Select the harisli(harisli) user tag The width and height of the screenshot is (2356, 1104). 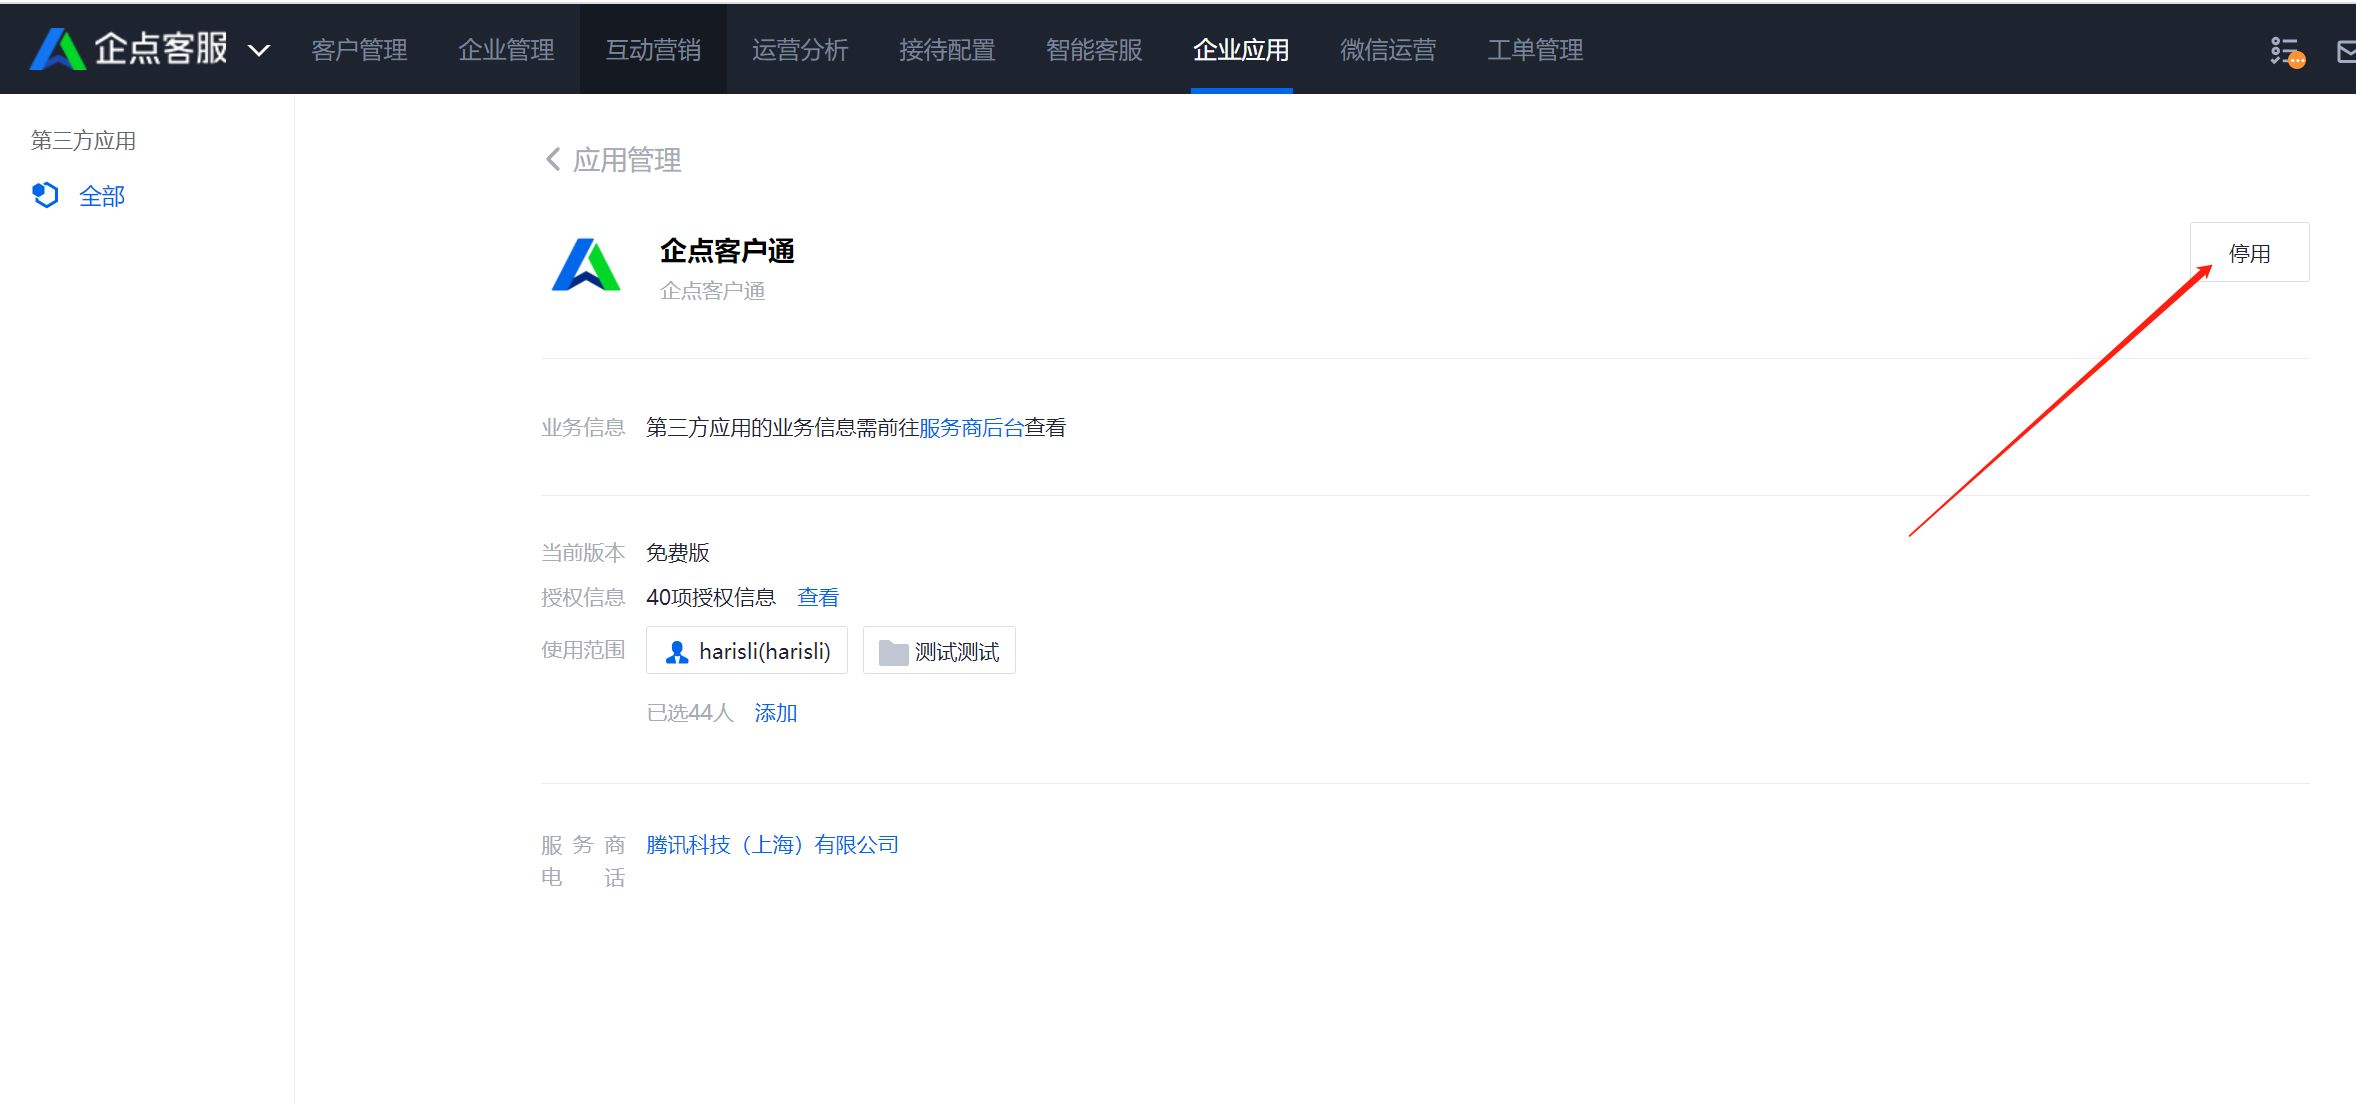click(747, 651)
